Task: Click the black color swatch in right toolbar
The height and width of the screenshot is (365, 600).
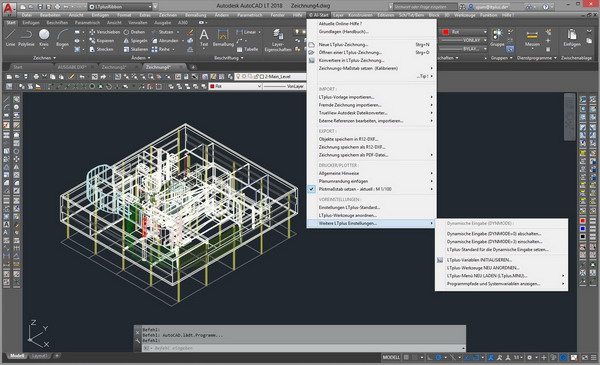Action: click(582, 237)
